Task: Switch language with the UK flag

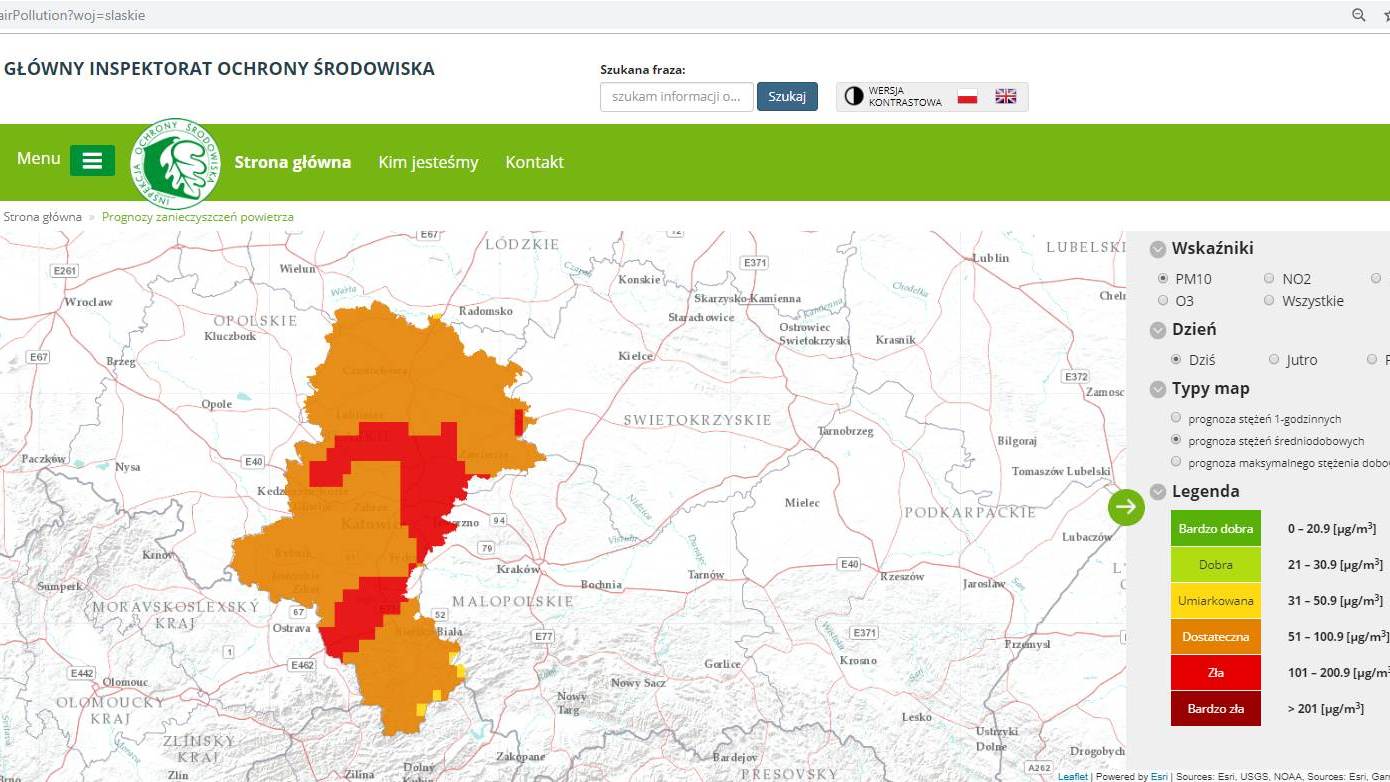Action: click(1005, 96)
